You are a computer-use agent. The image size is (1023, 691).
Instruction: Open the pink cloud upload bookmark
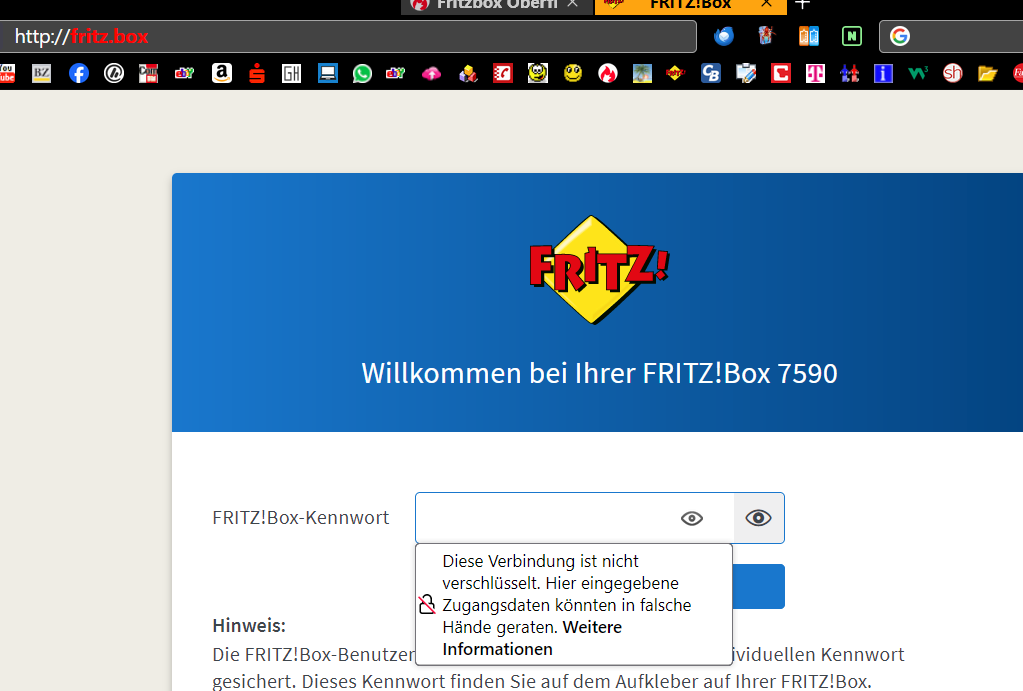pyautogui.click(x=431, y=74)
